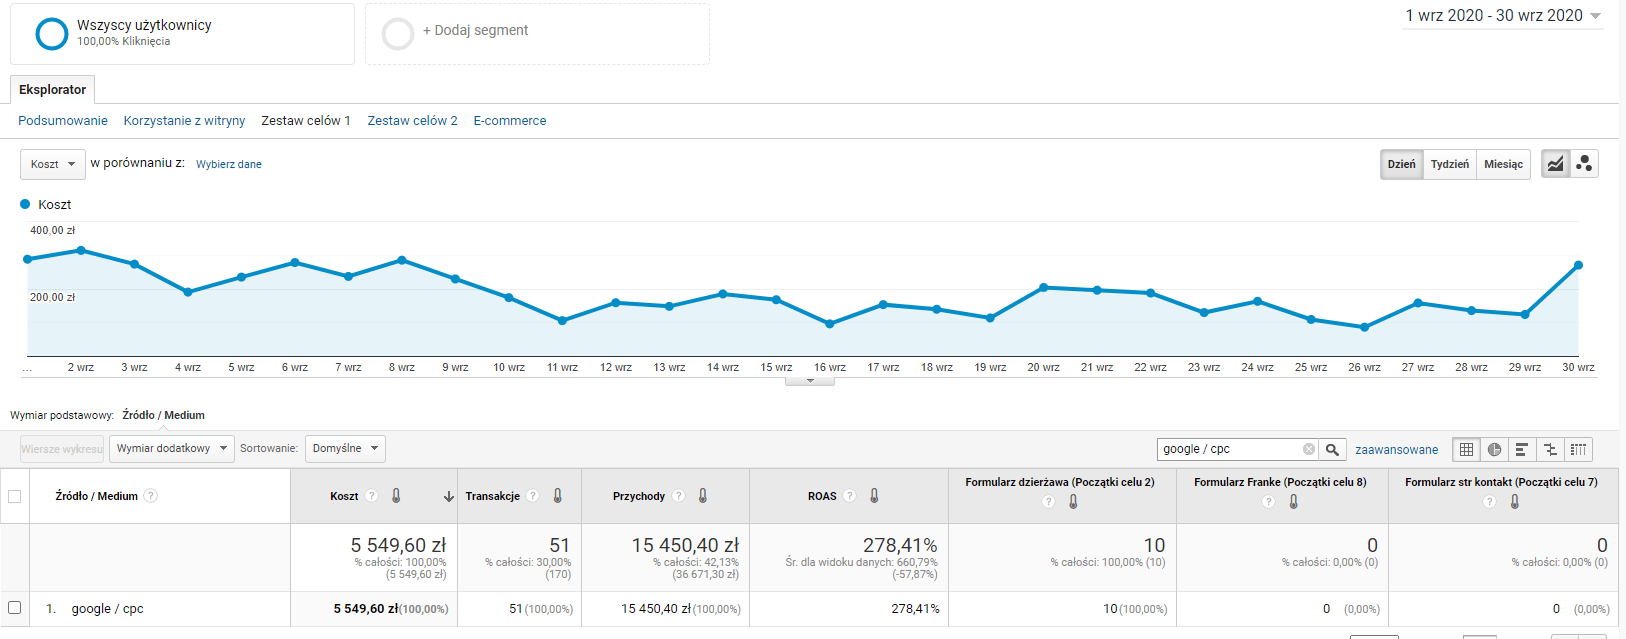Open the Koszt metric dropdown

53,164
